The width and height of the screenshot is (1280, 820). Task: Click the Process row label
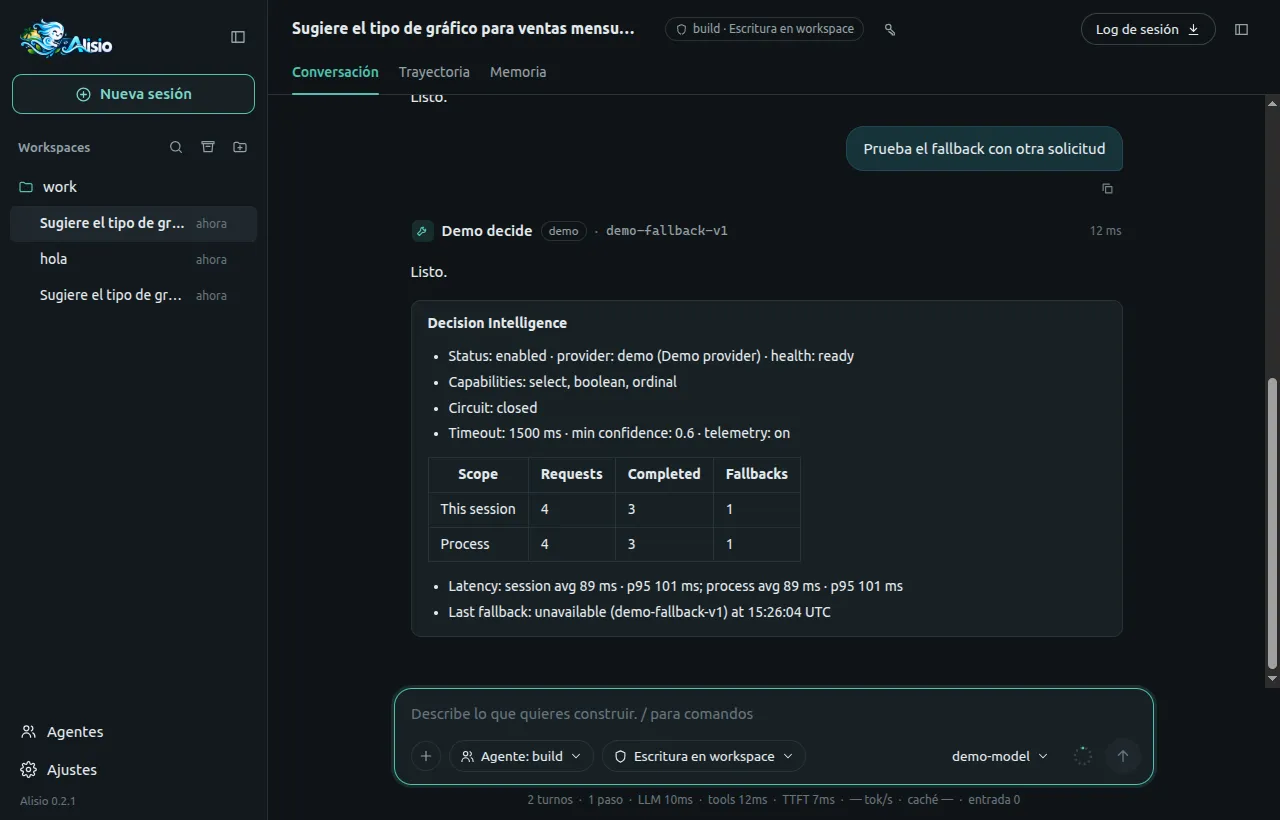[x=465, y=544]
